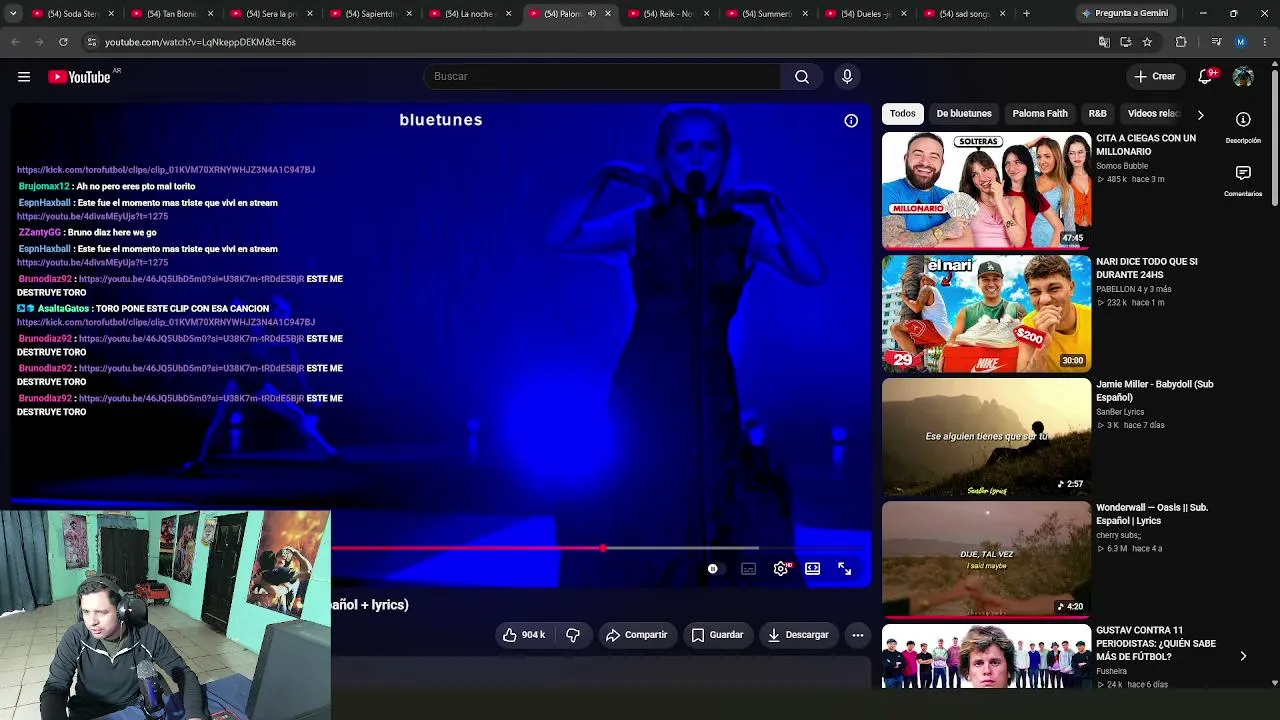Show video info card icon
This screenshot has width=1280, height=720.
tap(851, 121)
